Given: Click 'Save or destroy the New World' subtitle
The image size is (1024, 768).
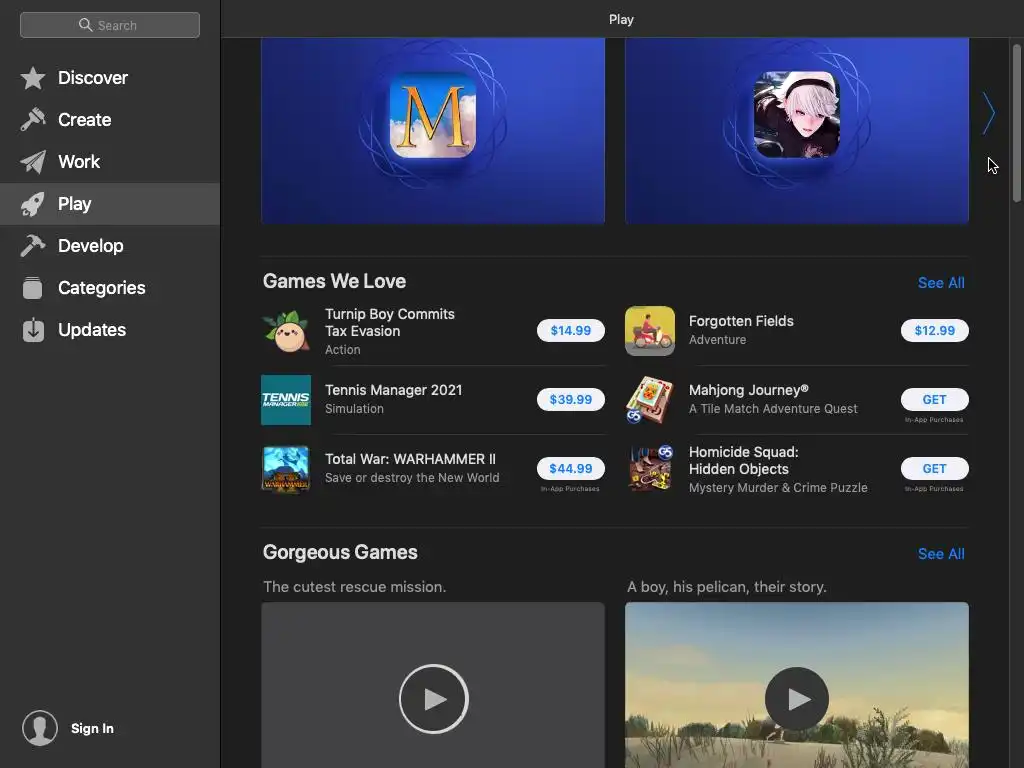Looking at the screenshot, I should 412,477.
